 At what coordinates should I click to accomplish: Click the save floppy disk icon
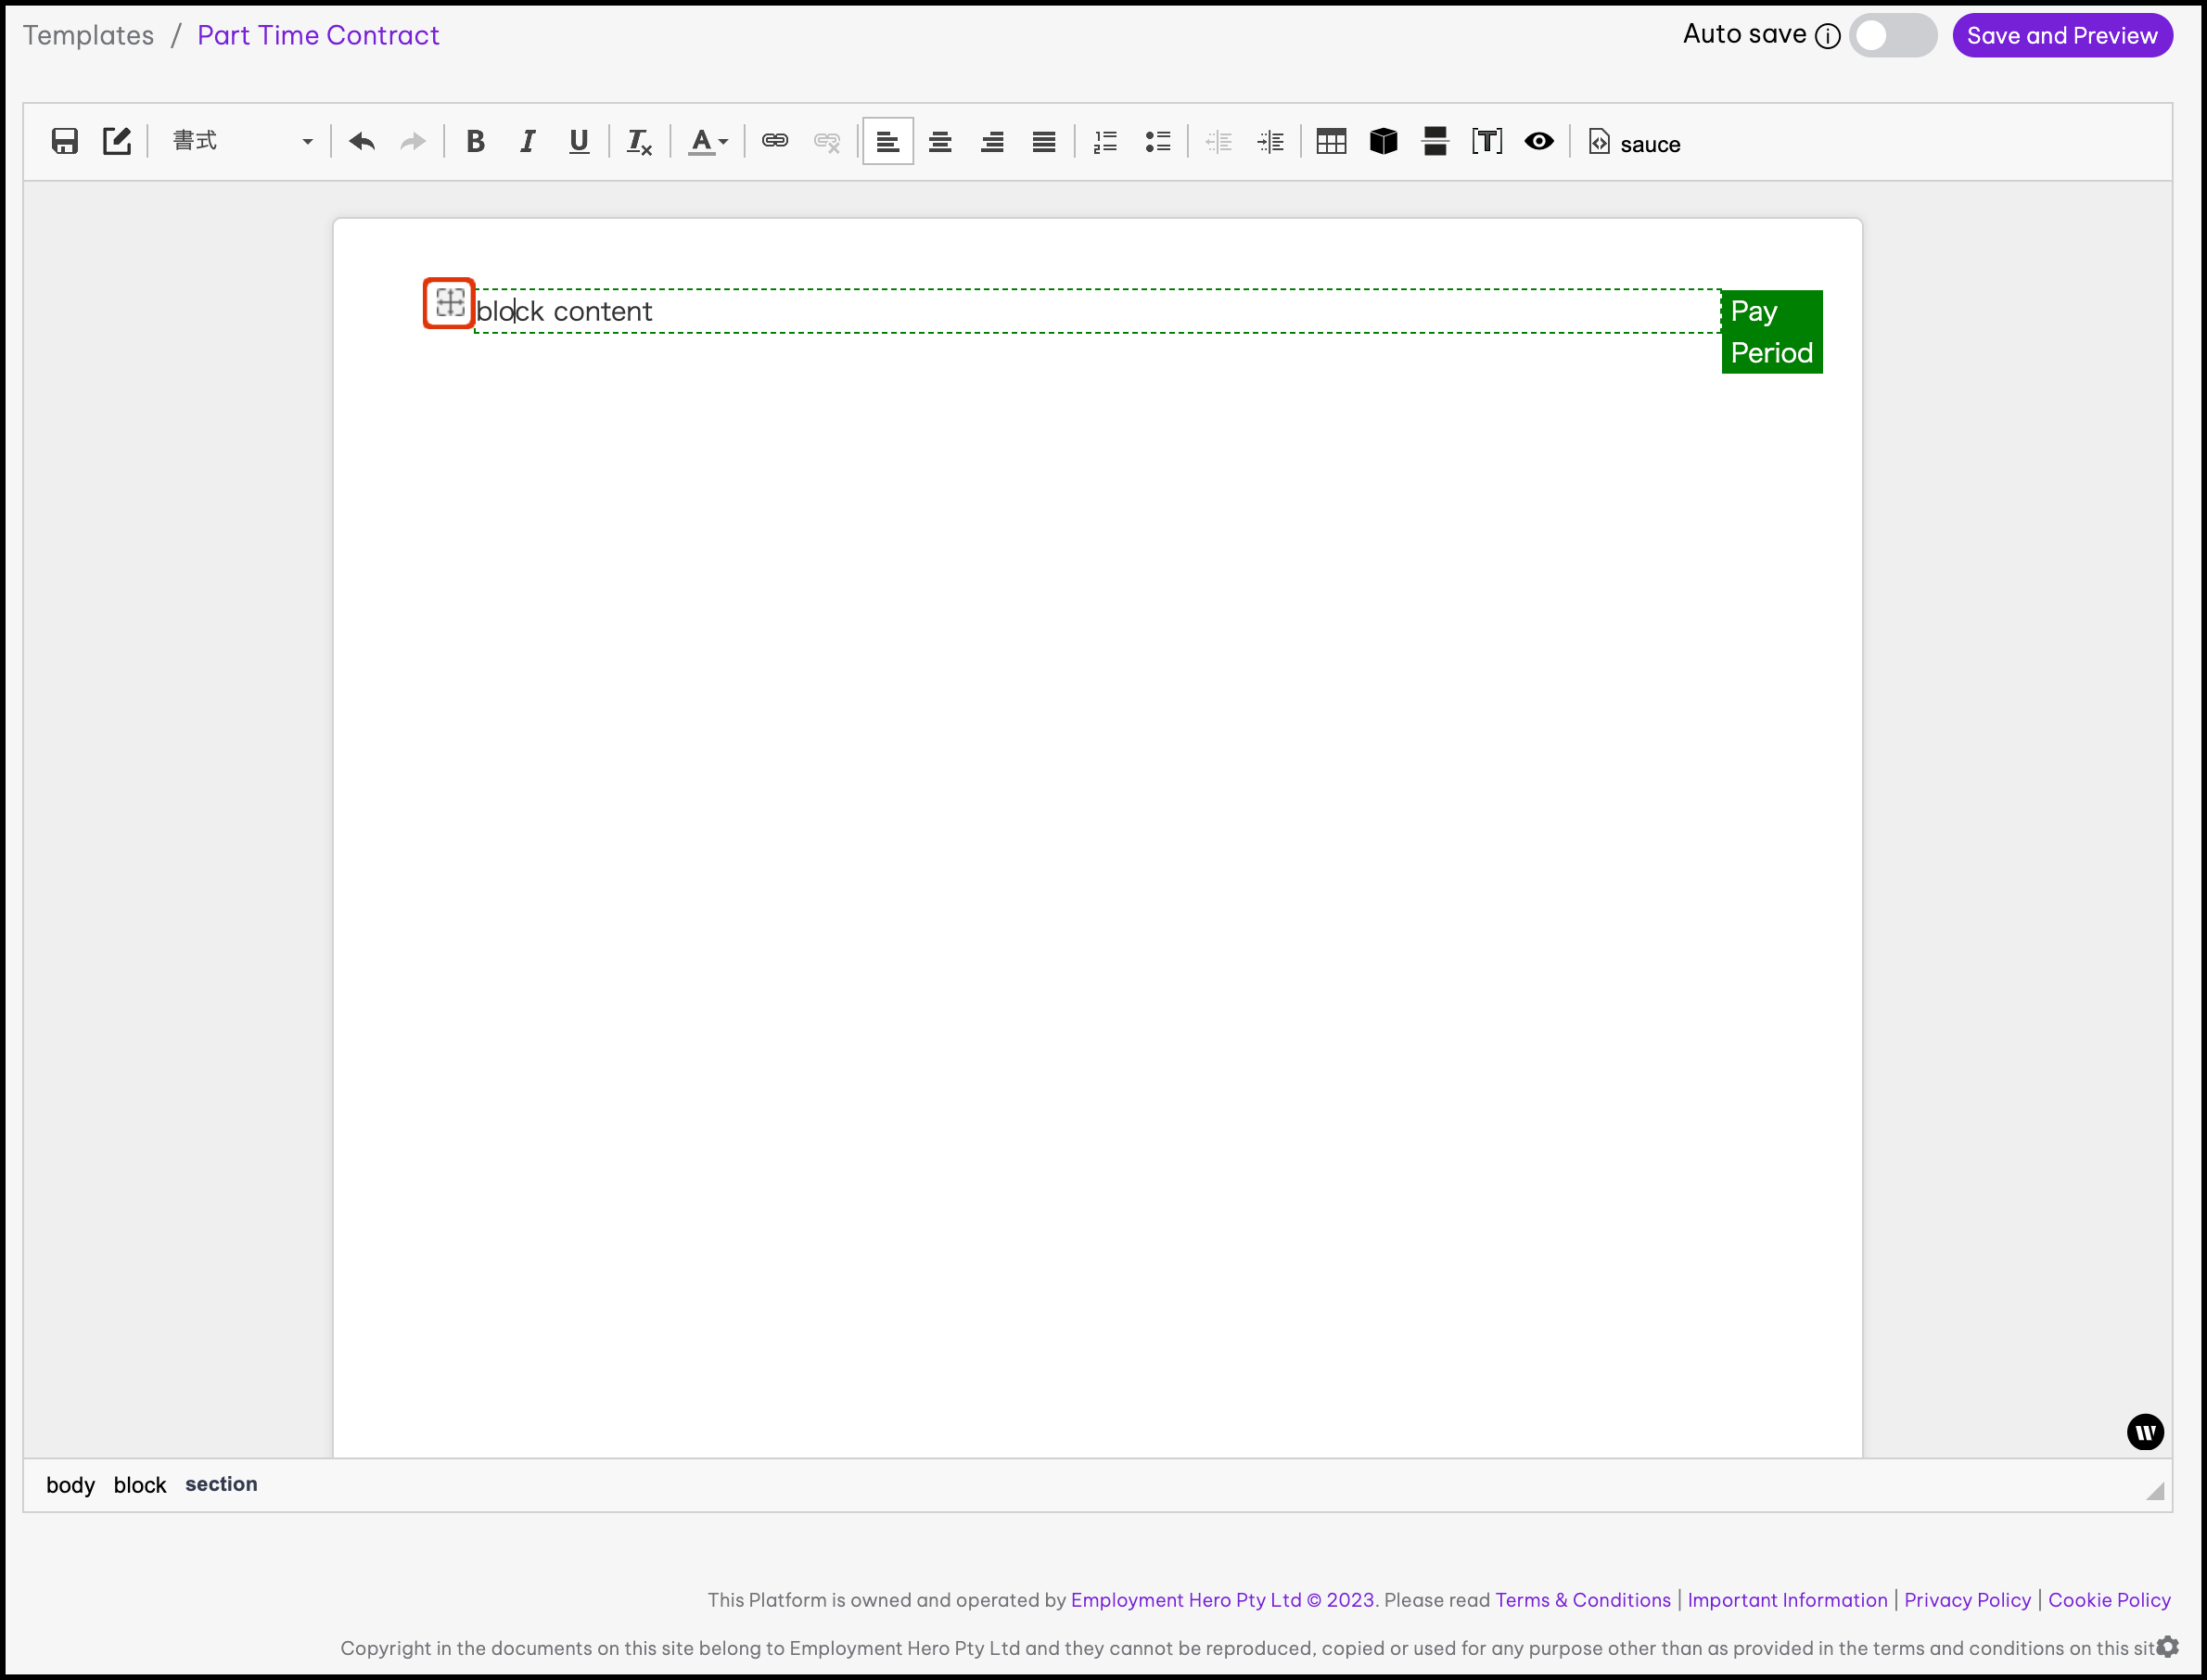point(65,141)
